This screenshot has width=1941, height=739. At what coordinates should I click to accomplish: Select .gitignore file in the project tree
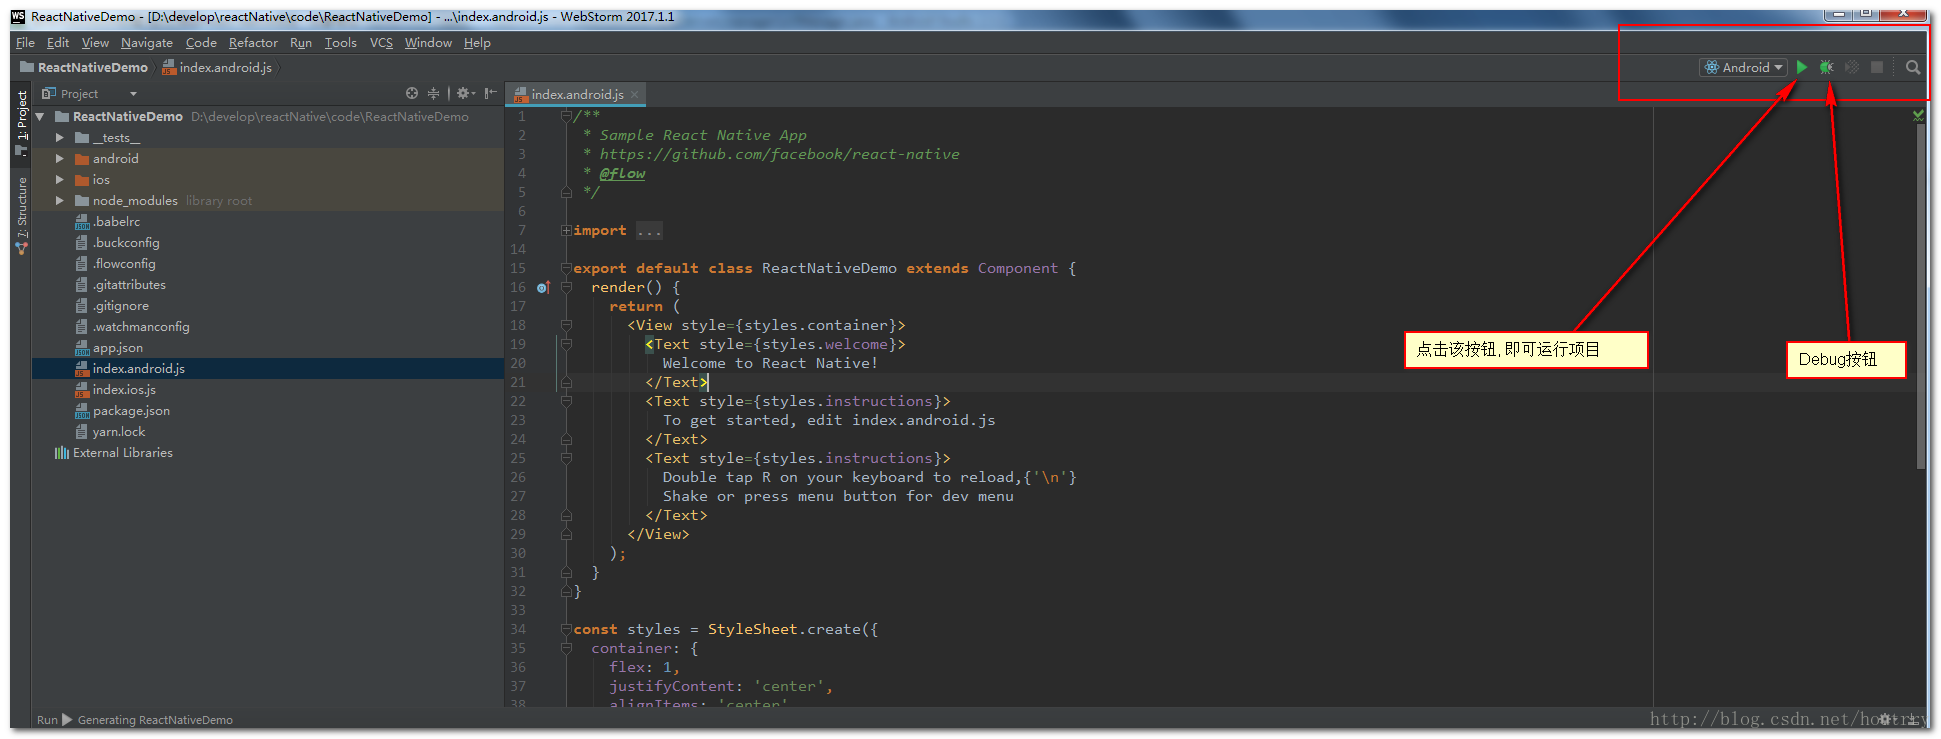pyautogui.click(x=121, y=305)
